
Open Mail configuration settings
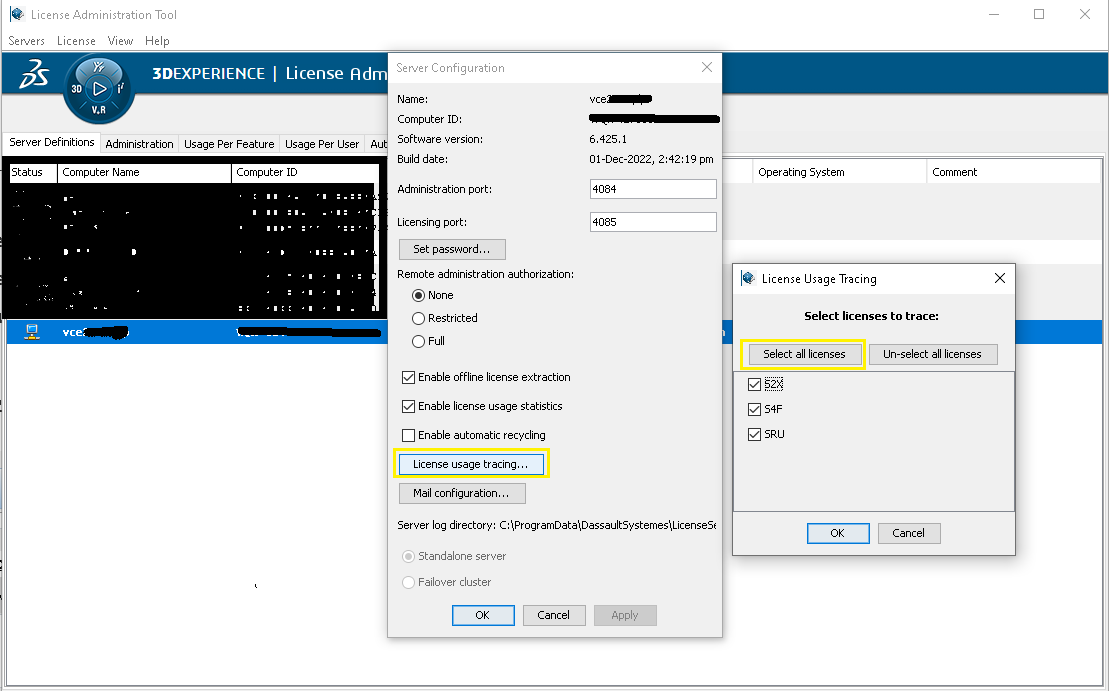point(461,493)
